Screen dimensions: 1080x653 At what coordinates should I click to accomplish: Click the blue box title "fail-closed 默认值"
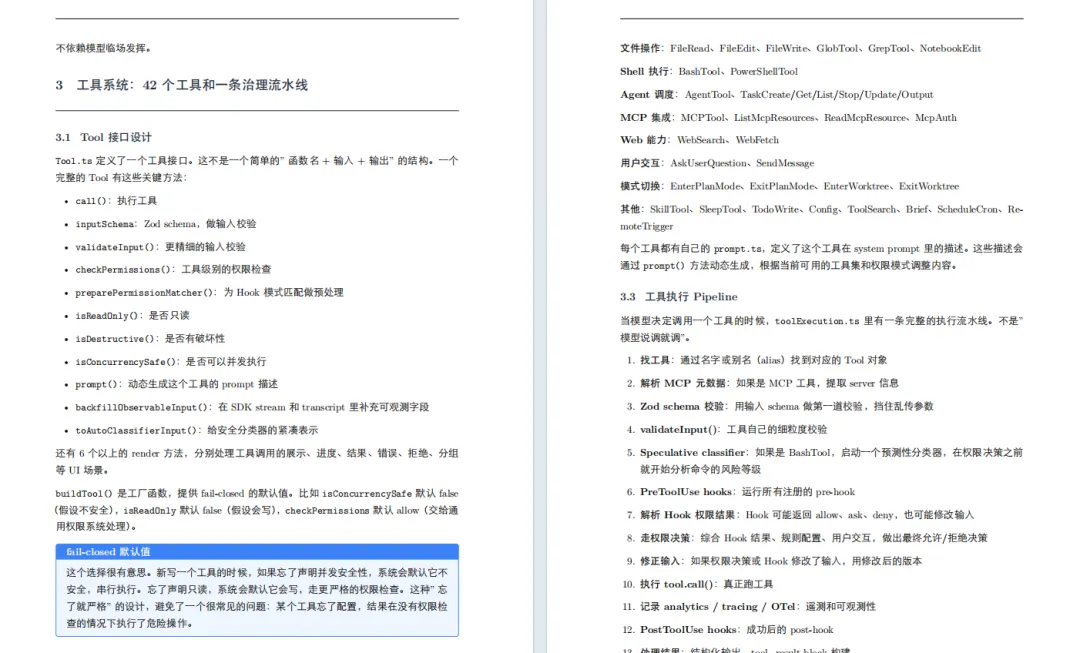click(108, 552)
